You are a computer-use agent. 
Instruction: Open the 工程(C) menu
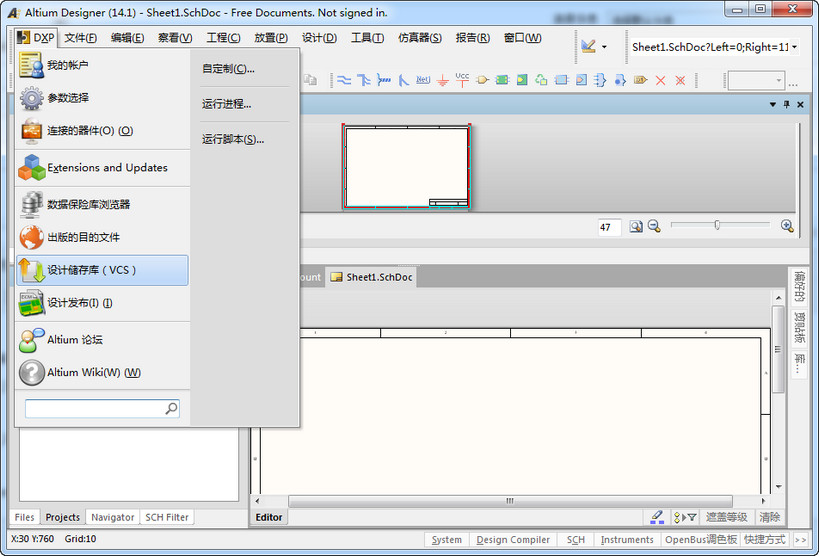point(223,38)
